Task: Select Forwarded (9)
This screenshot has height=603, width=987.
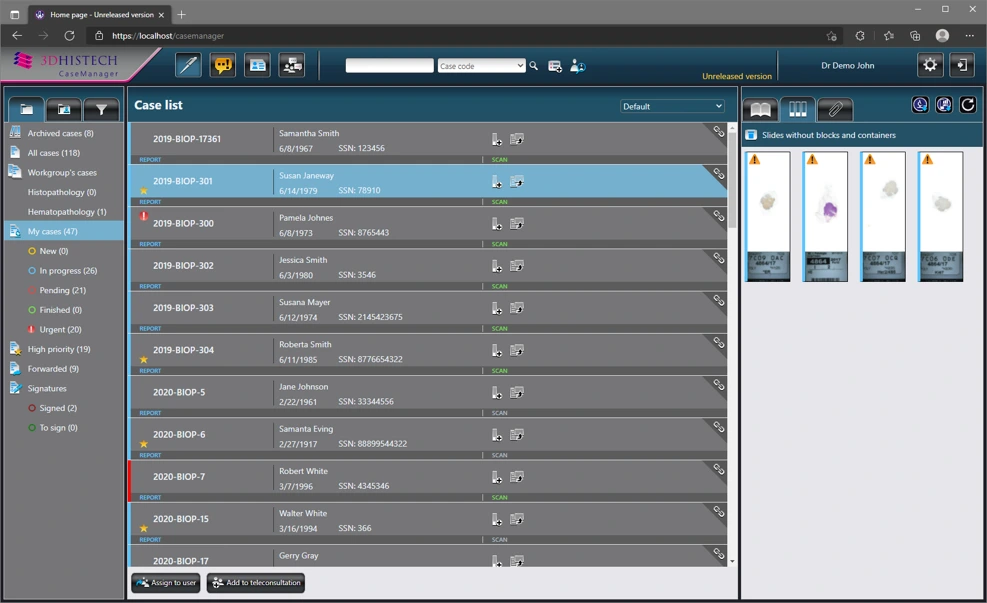Action: click(53, 369)
